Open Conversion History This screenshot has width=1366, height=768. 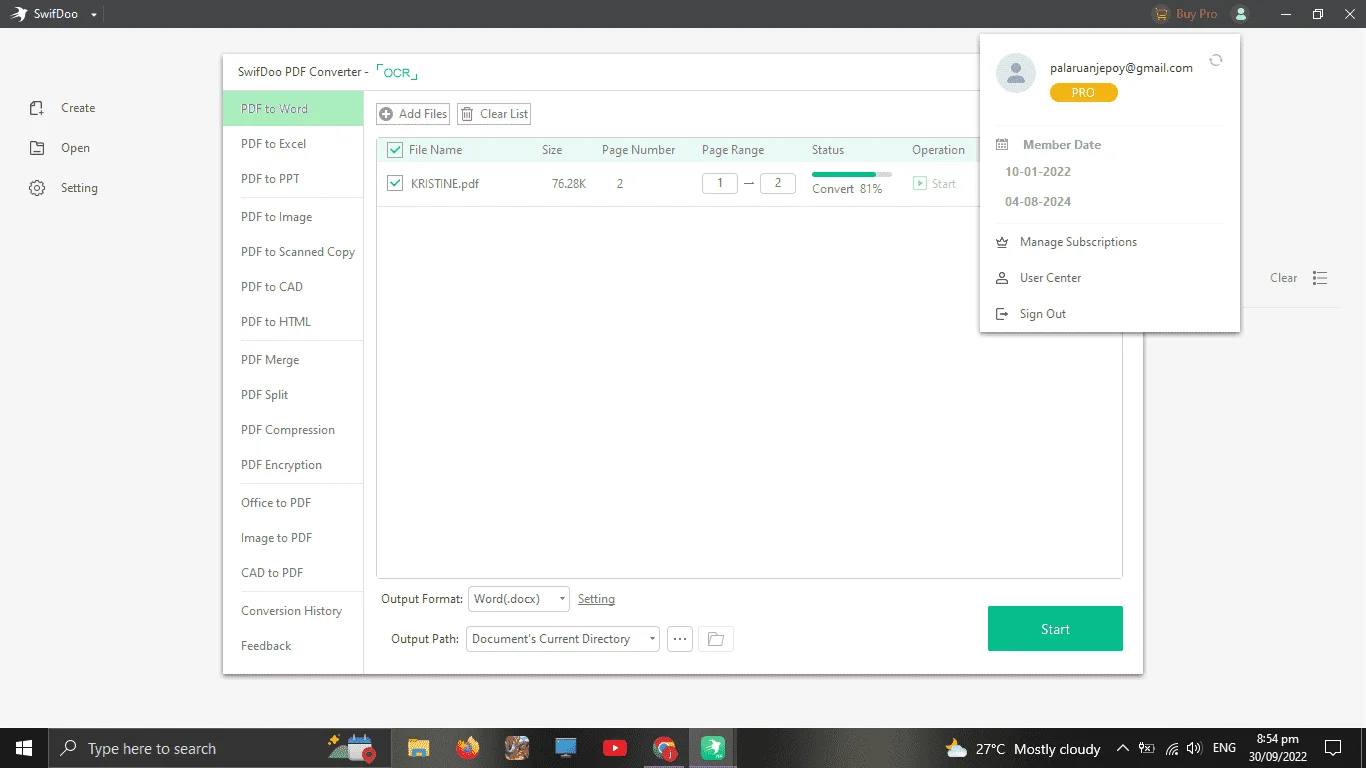(x=293, y=611)
